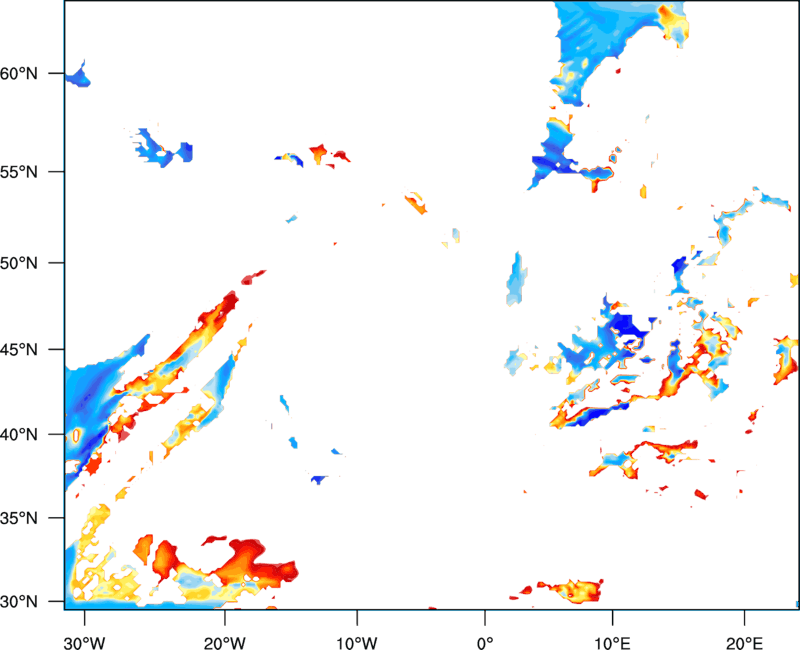This screenshot has height=650, width=800.
Task: Click the 20°E longitude label
Action: tap(744, 643)
